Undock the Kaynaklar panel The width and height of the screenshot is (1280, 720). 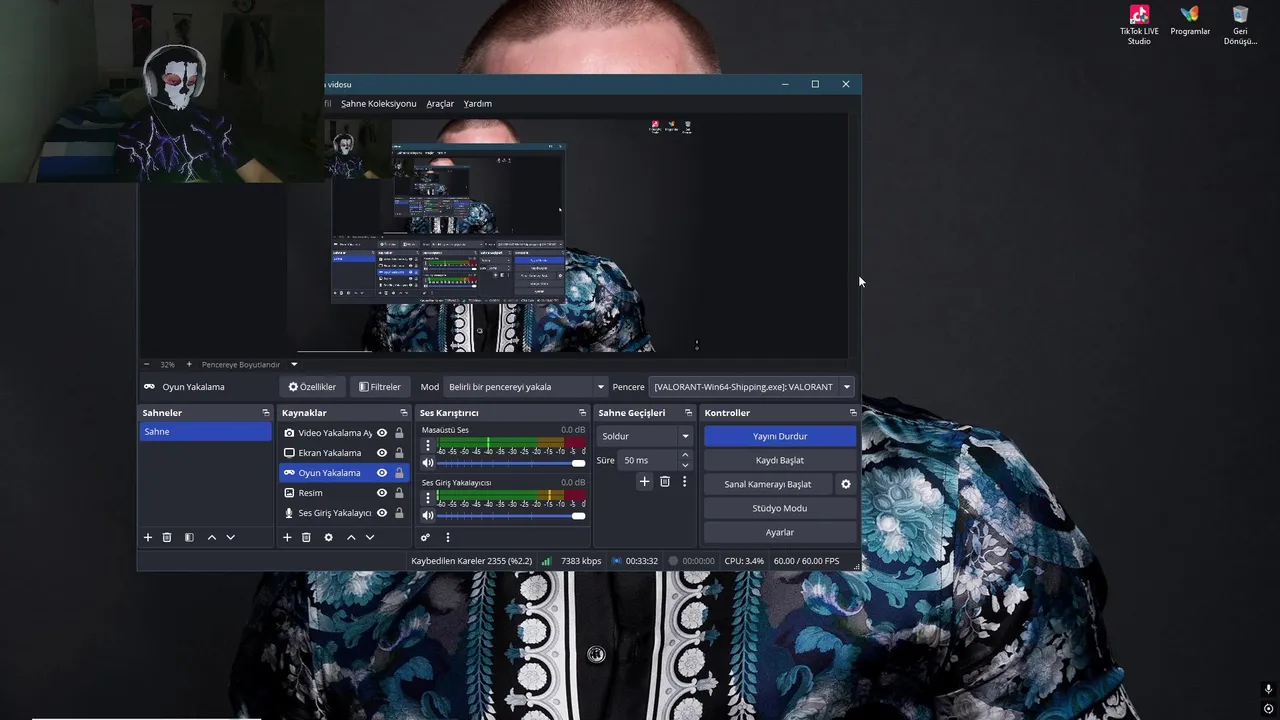click(x=404, y=412)
